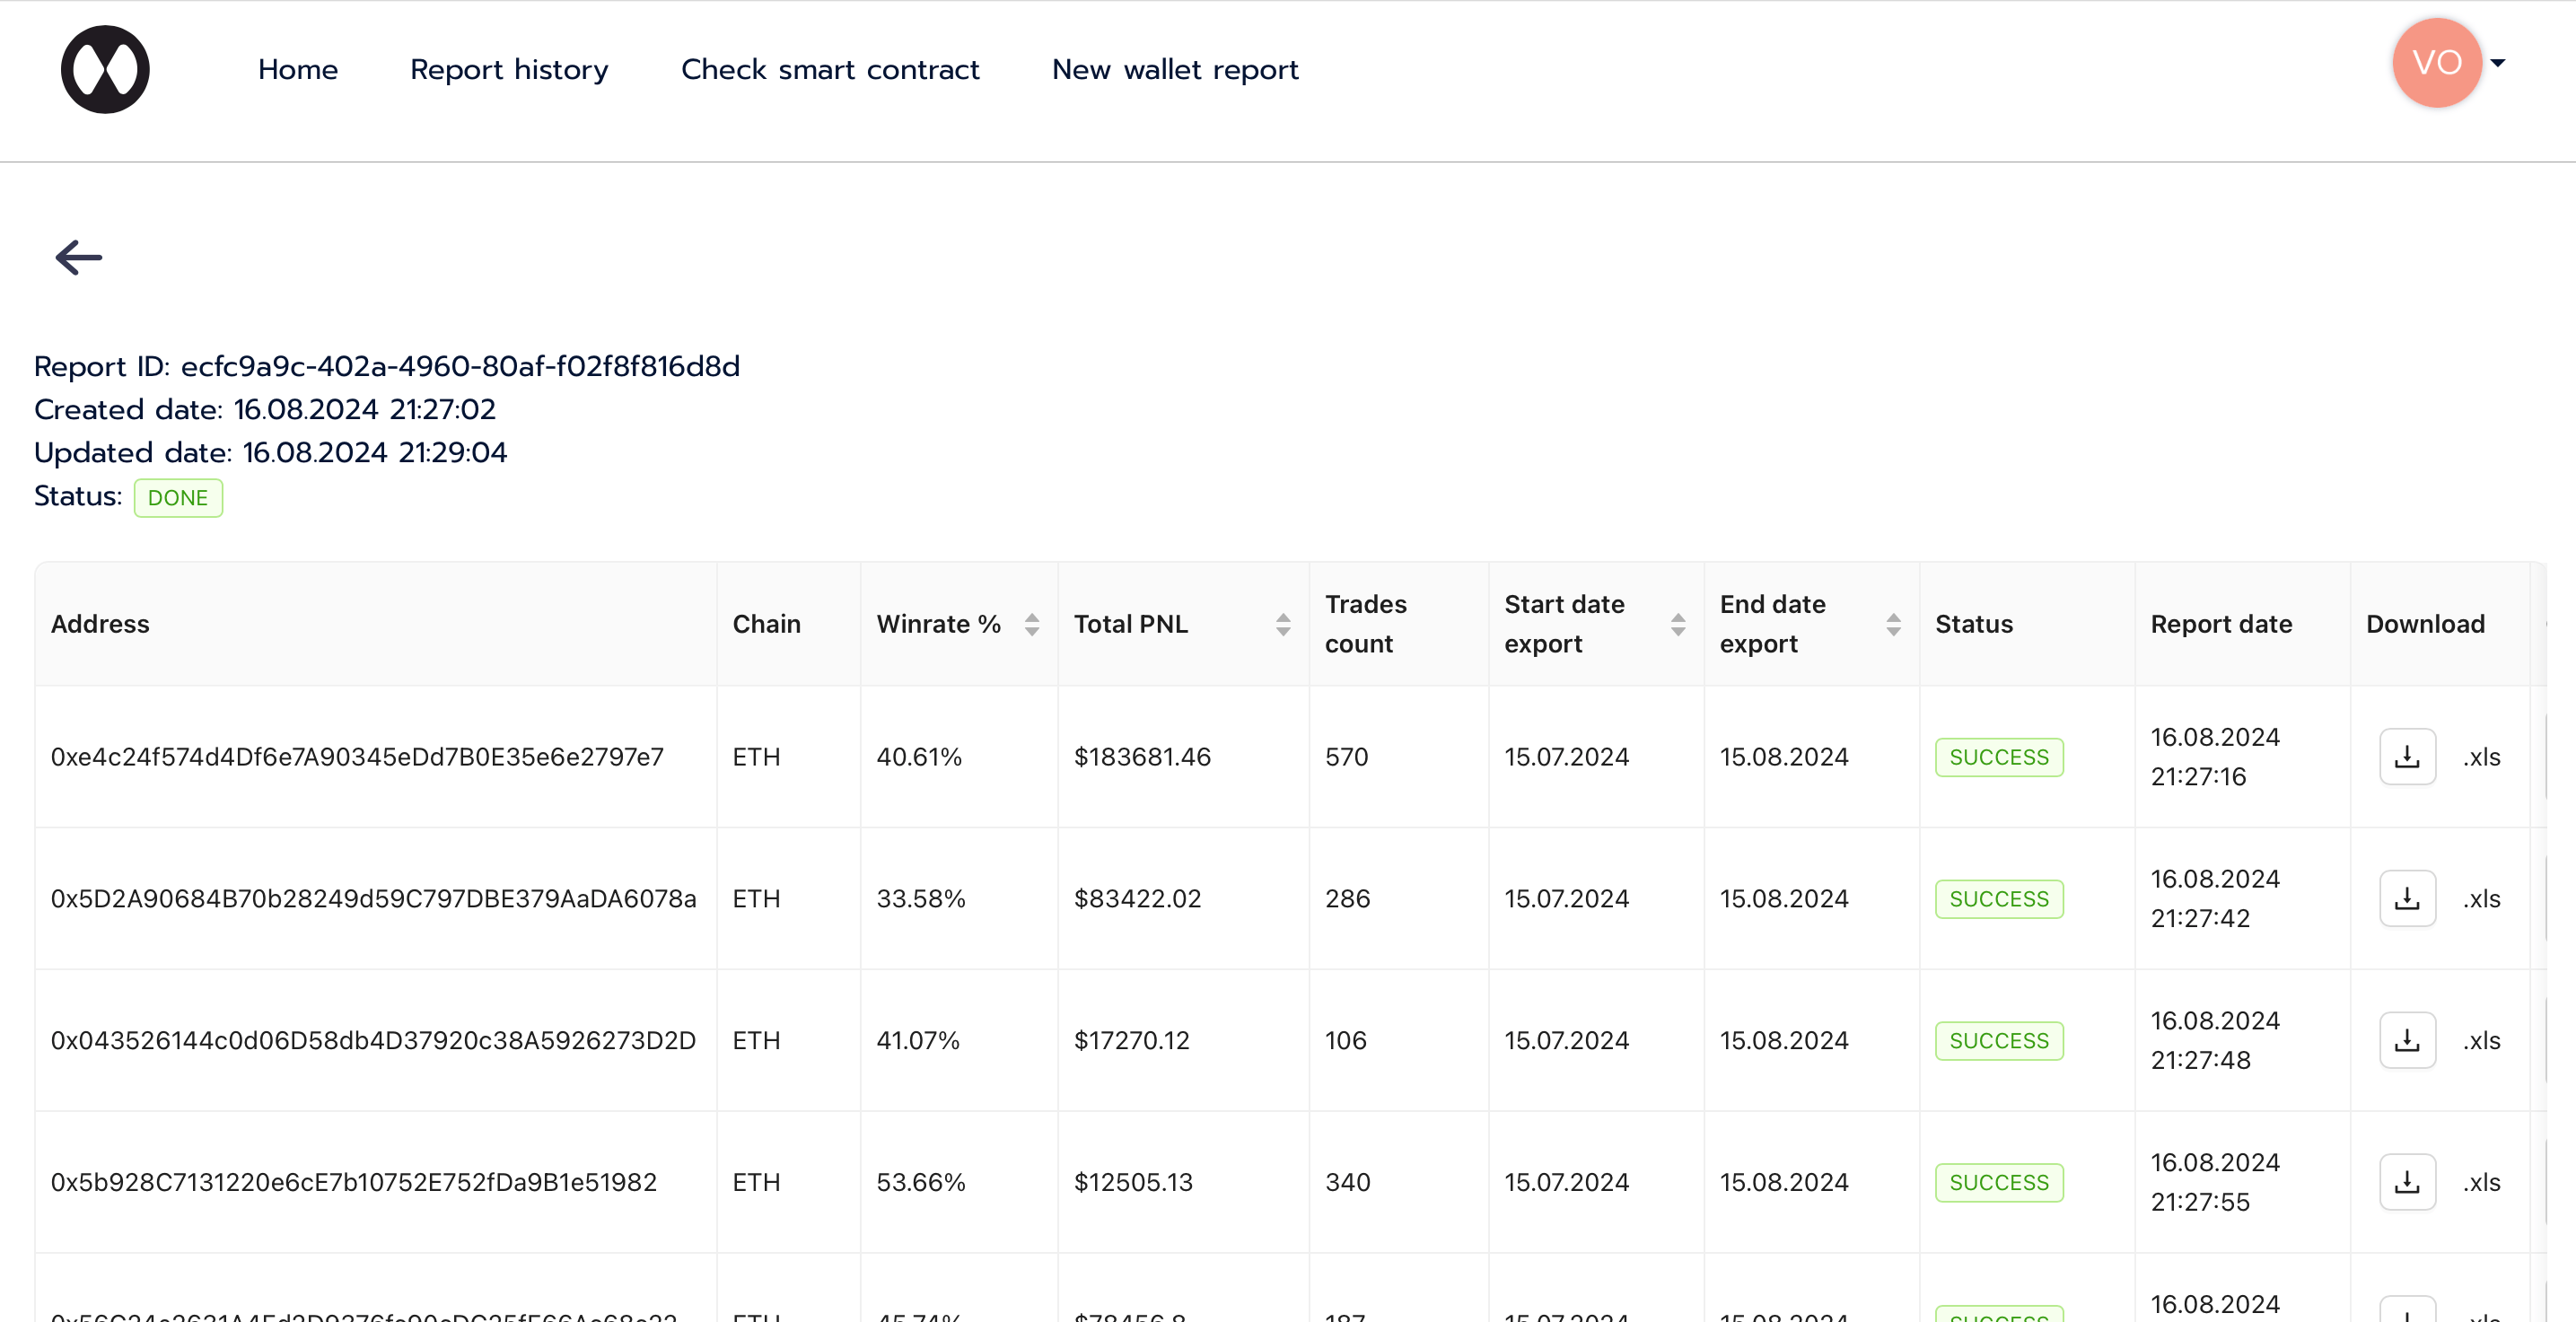Image resolution: width=2576 pixels, height=1322 pixels.
Task: Click the .xls label in first row
Action: pyautogui.click(x=2481, y=757)
